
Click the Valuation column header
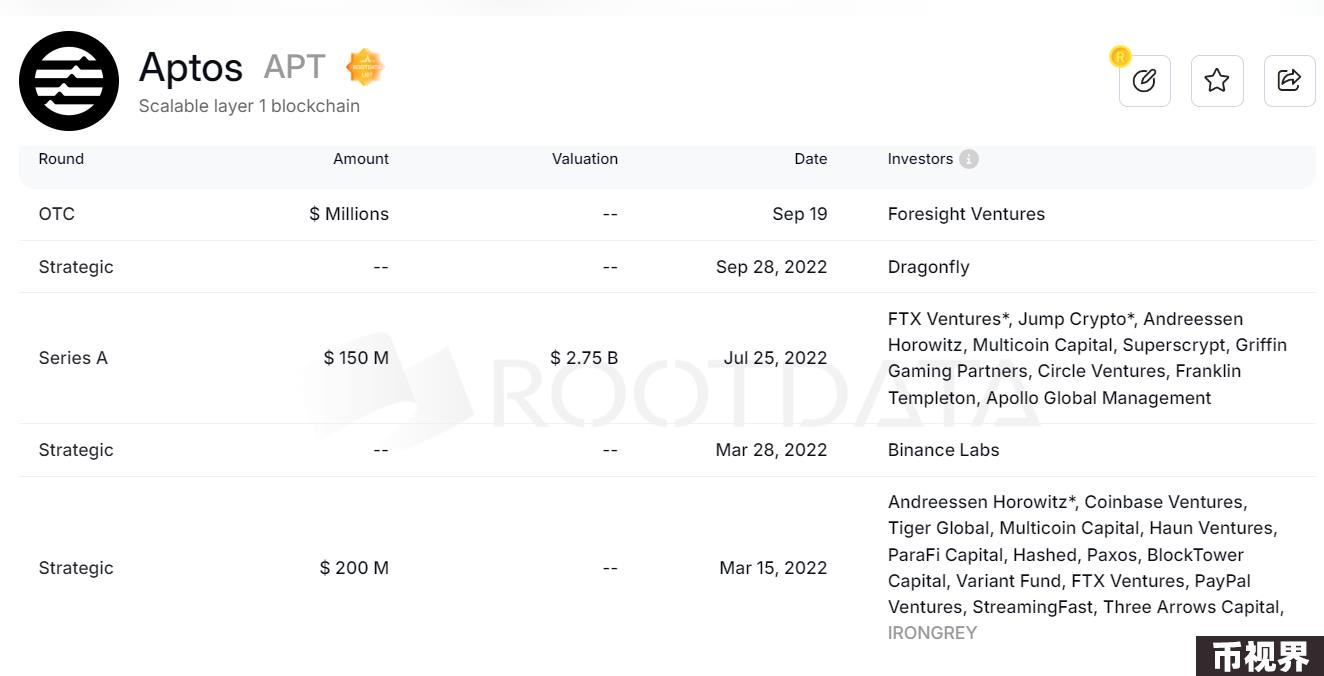pyautogui.click(x=585, y=159)
